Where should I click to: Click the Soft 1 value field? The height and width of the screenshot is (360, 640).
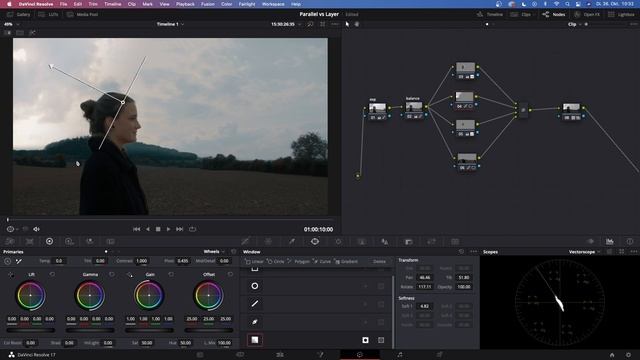424,306
